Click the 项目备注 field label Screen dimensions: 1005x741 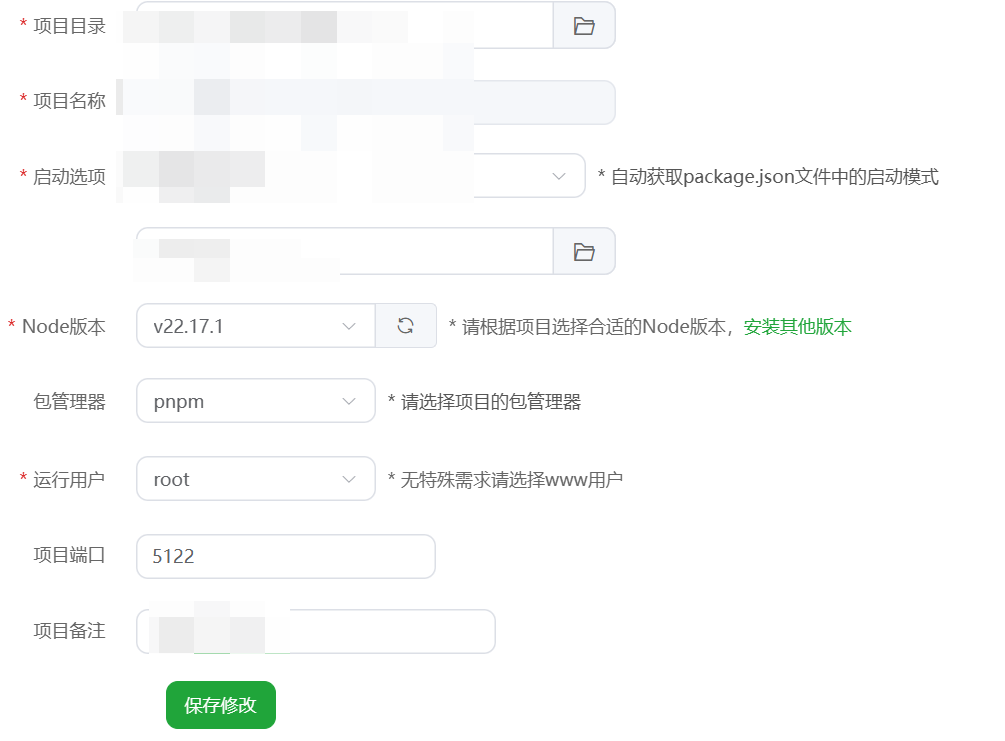pyautogui.click(x=69, y=631)
